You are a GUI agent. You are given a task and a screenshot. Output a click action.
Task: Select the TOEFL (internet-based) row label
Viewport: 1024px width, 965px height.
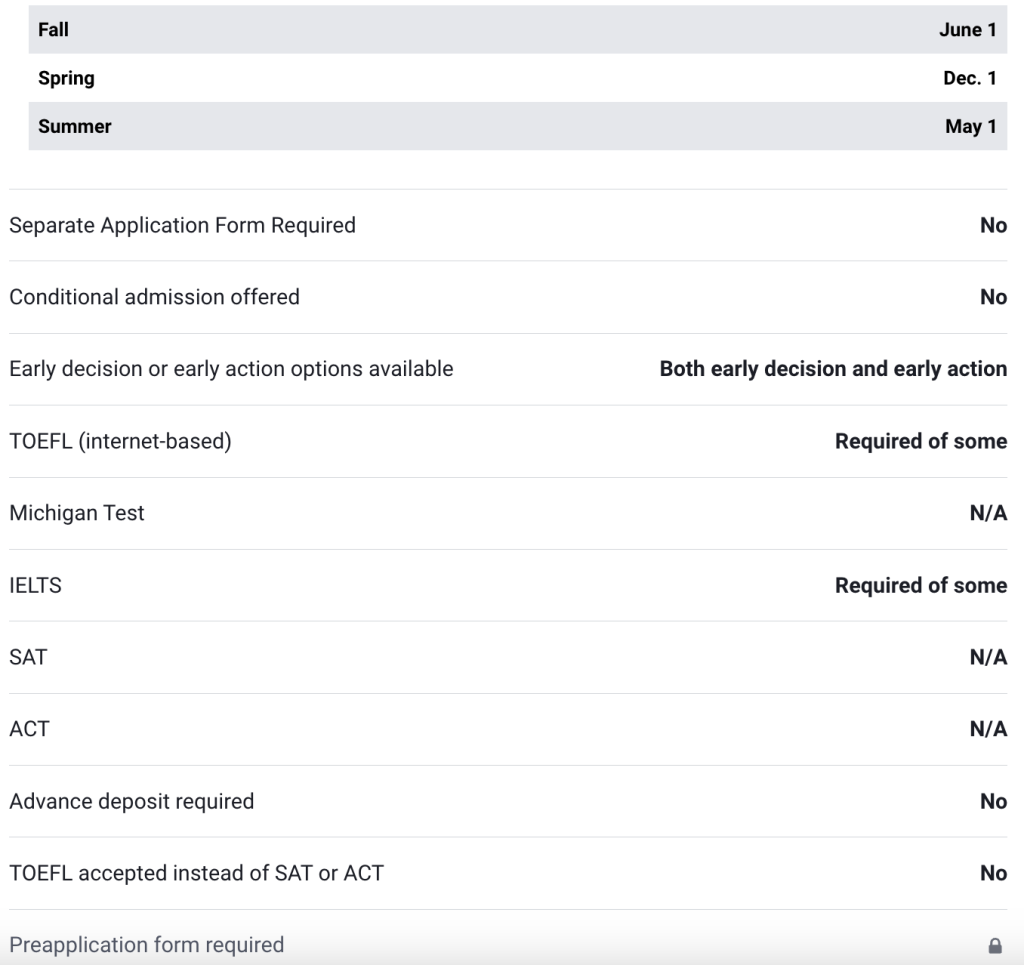pyautogui.click(x=120, y=441)
